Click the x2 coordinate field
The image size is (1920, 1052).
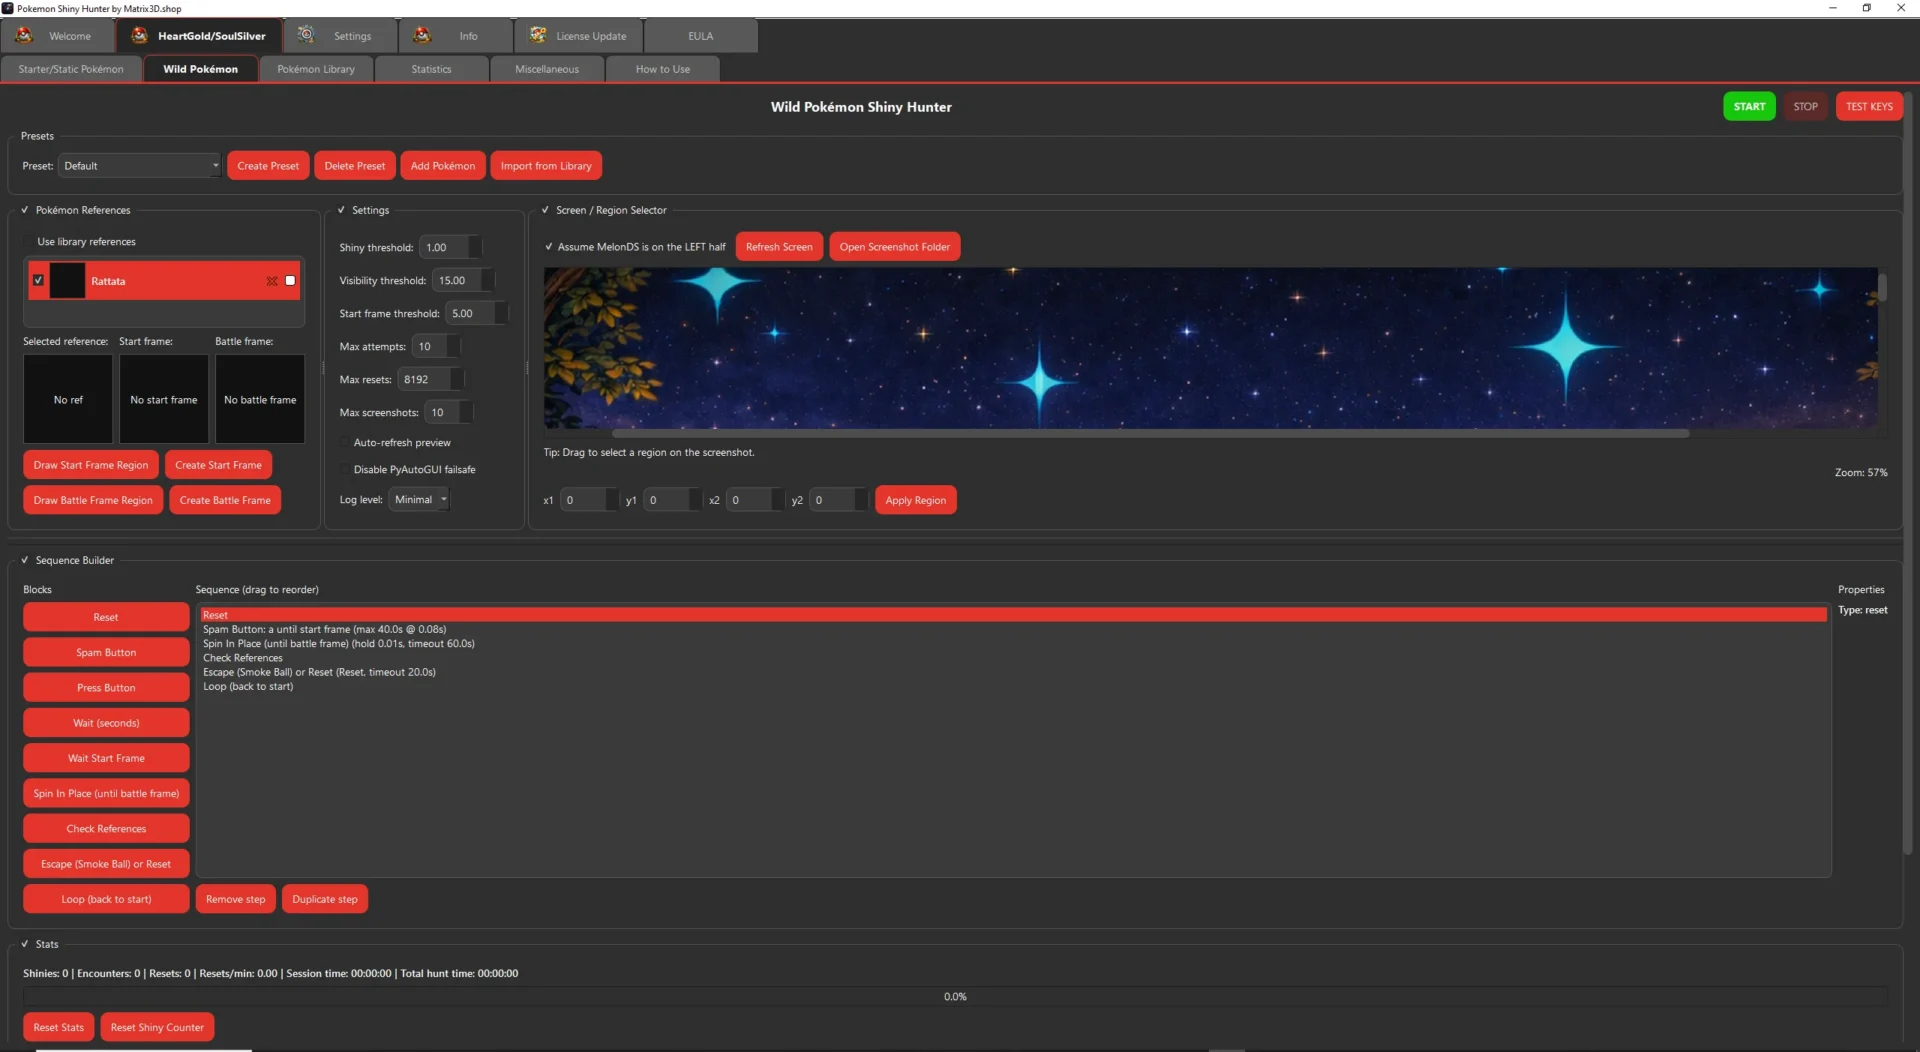click(755, 500)
